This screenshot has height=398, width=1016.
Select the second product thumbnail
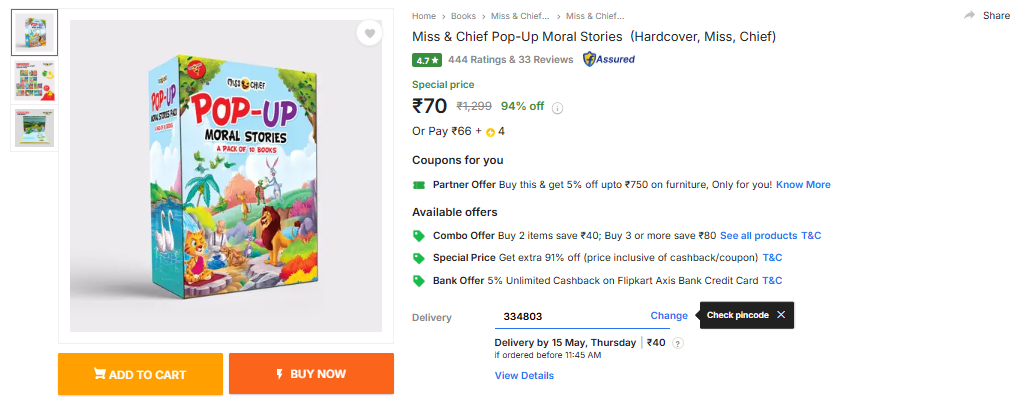click(34, 81)
